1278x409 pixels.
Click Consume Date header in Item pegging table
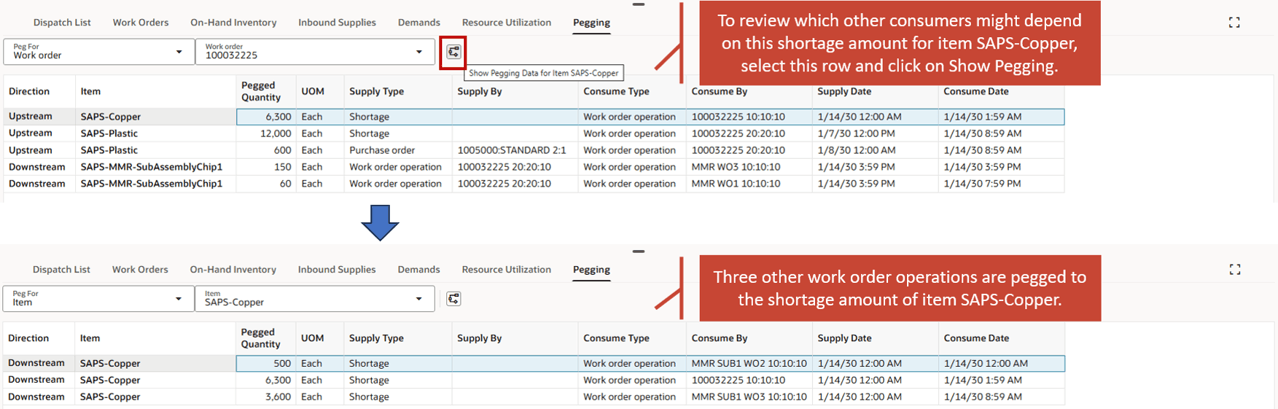coord(976,338)
